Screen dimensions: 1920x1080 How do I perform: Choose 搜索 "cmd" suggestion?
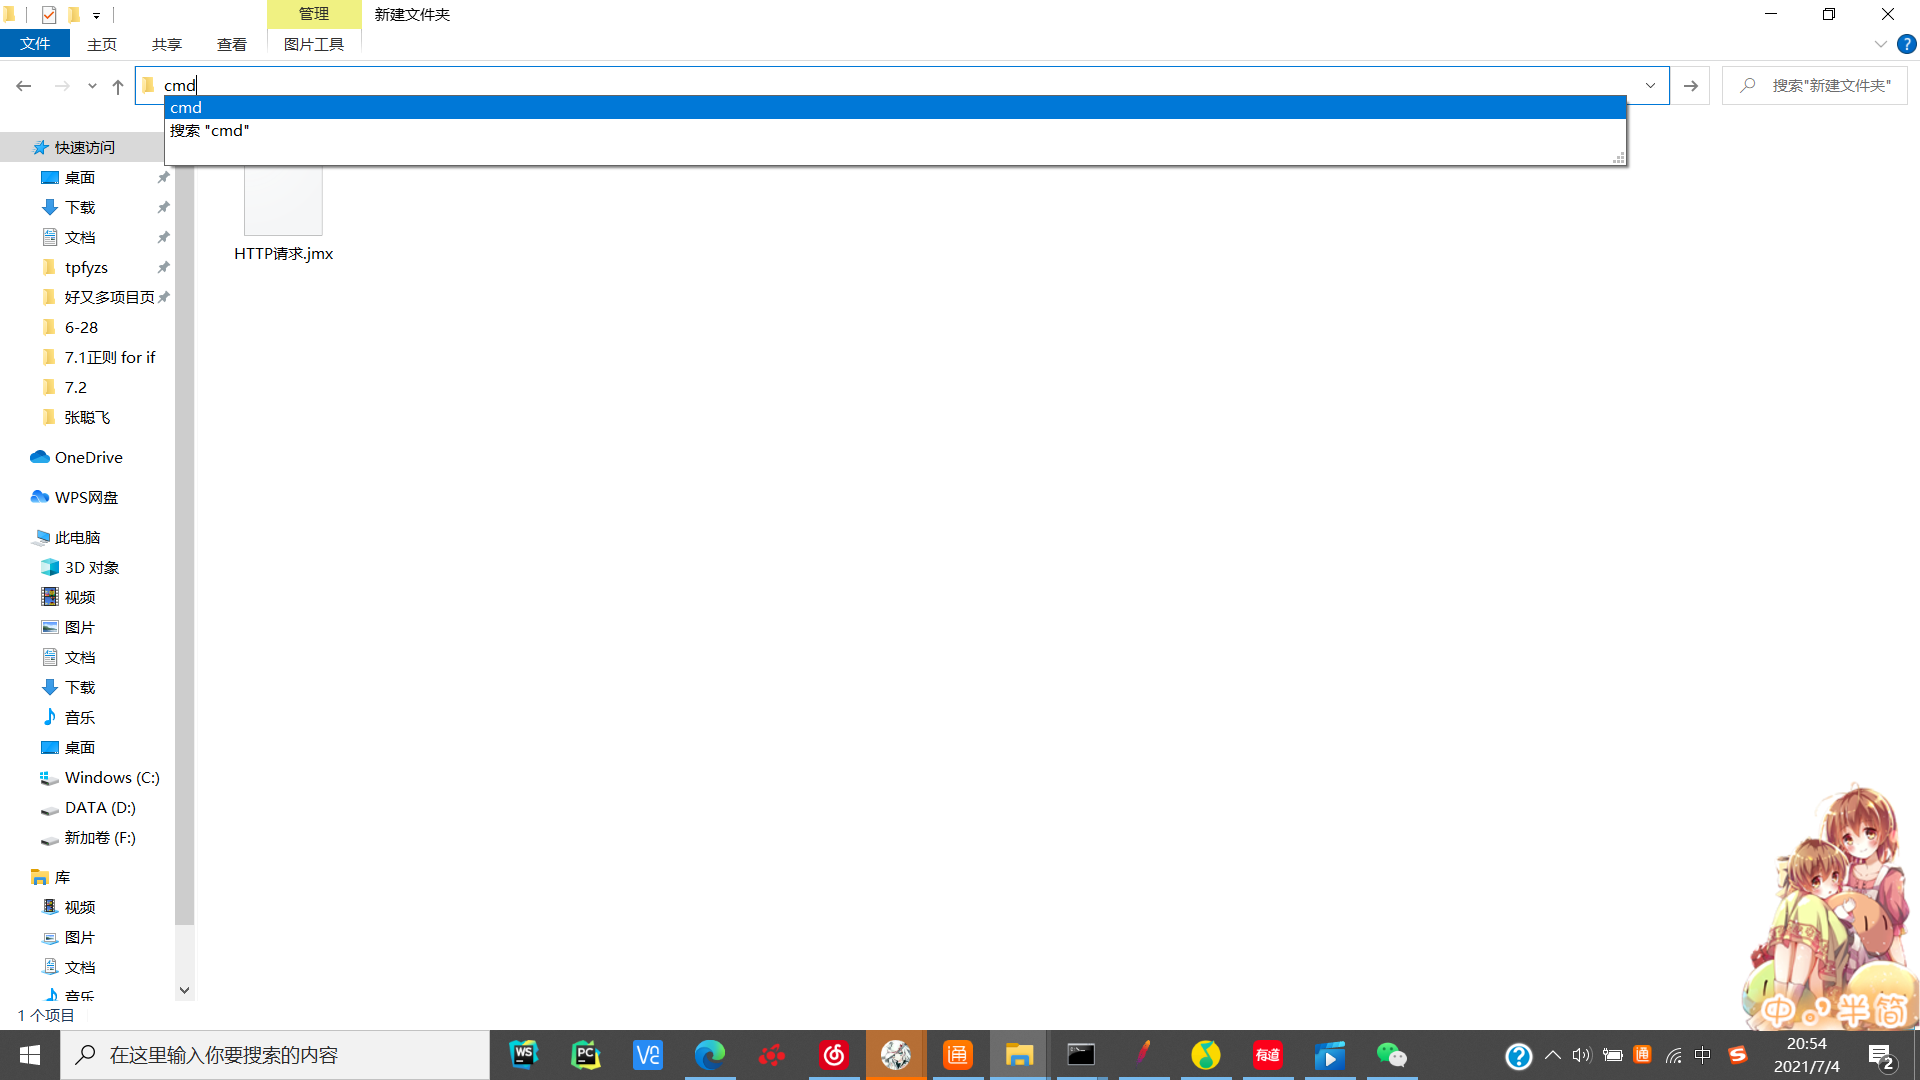pyautogui.click(x=210, y=131)
